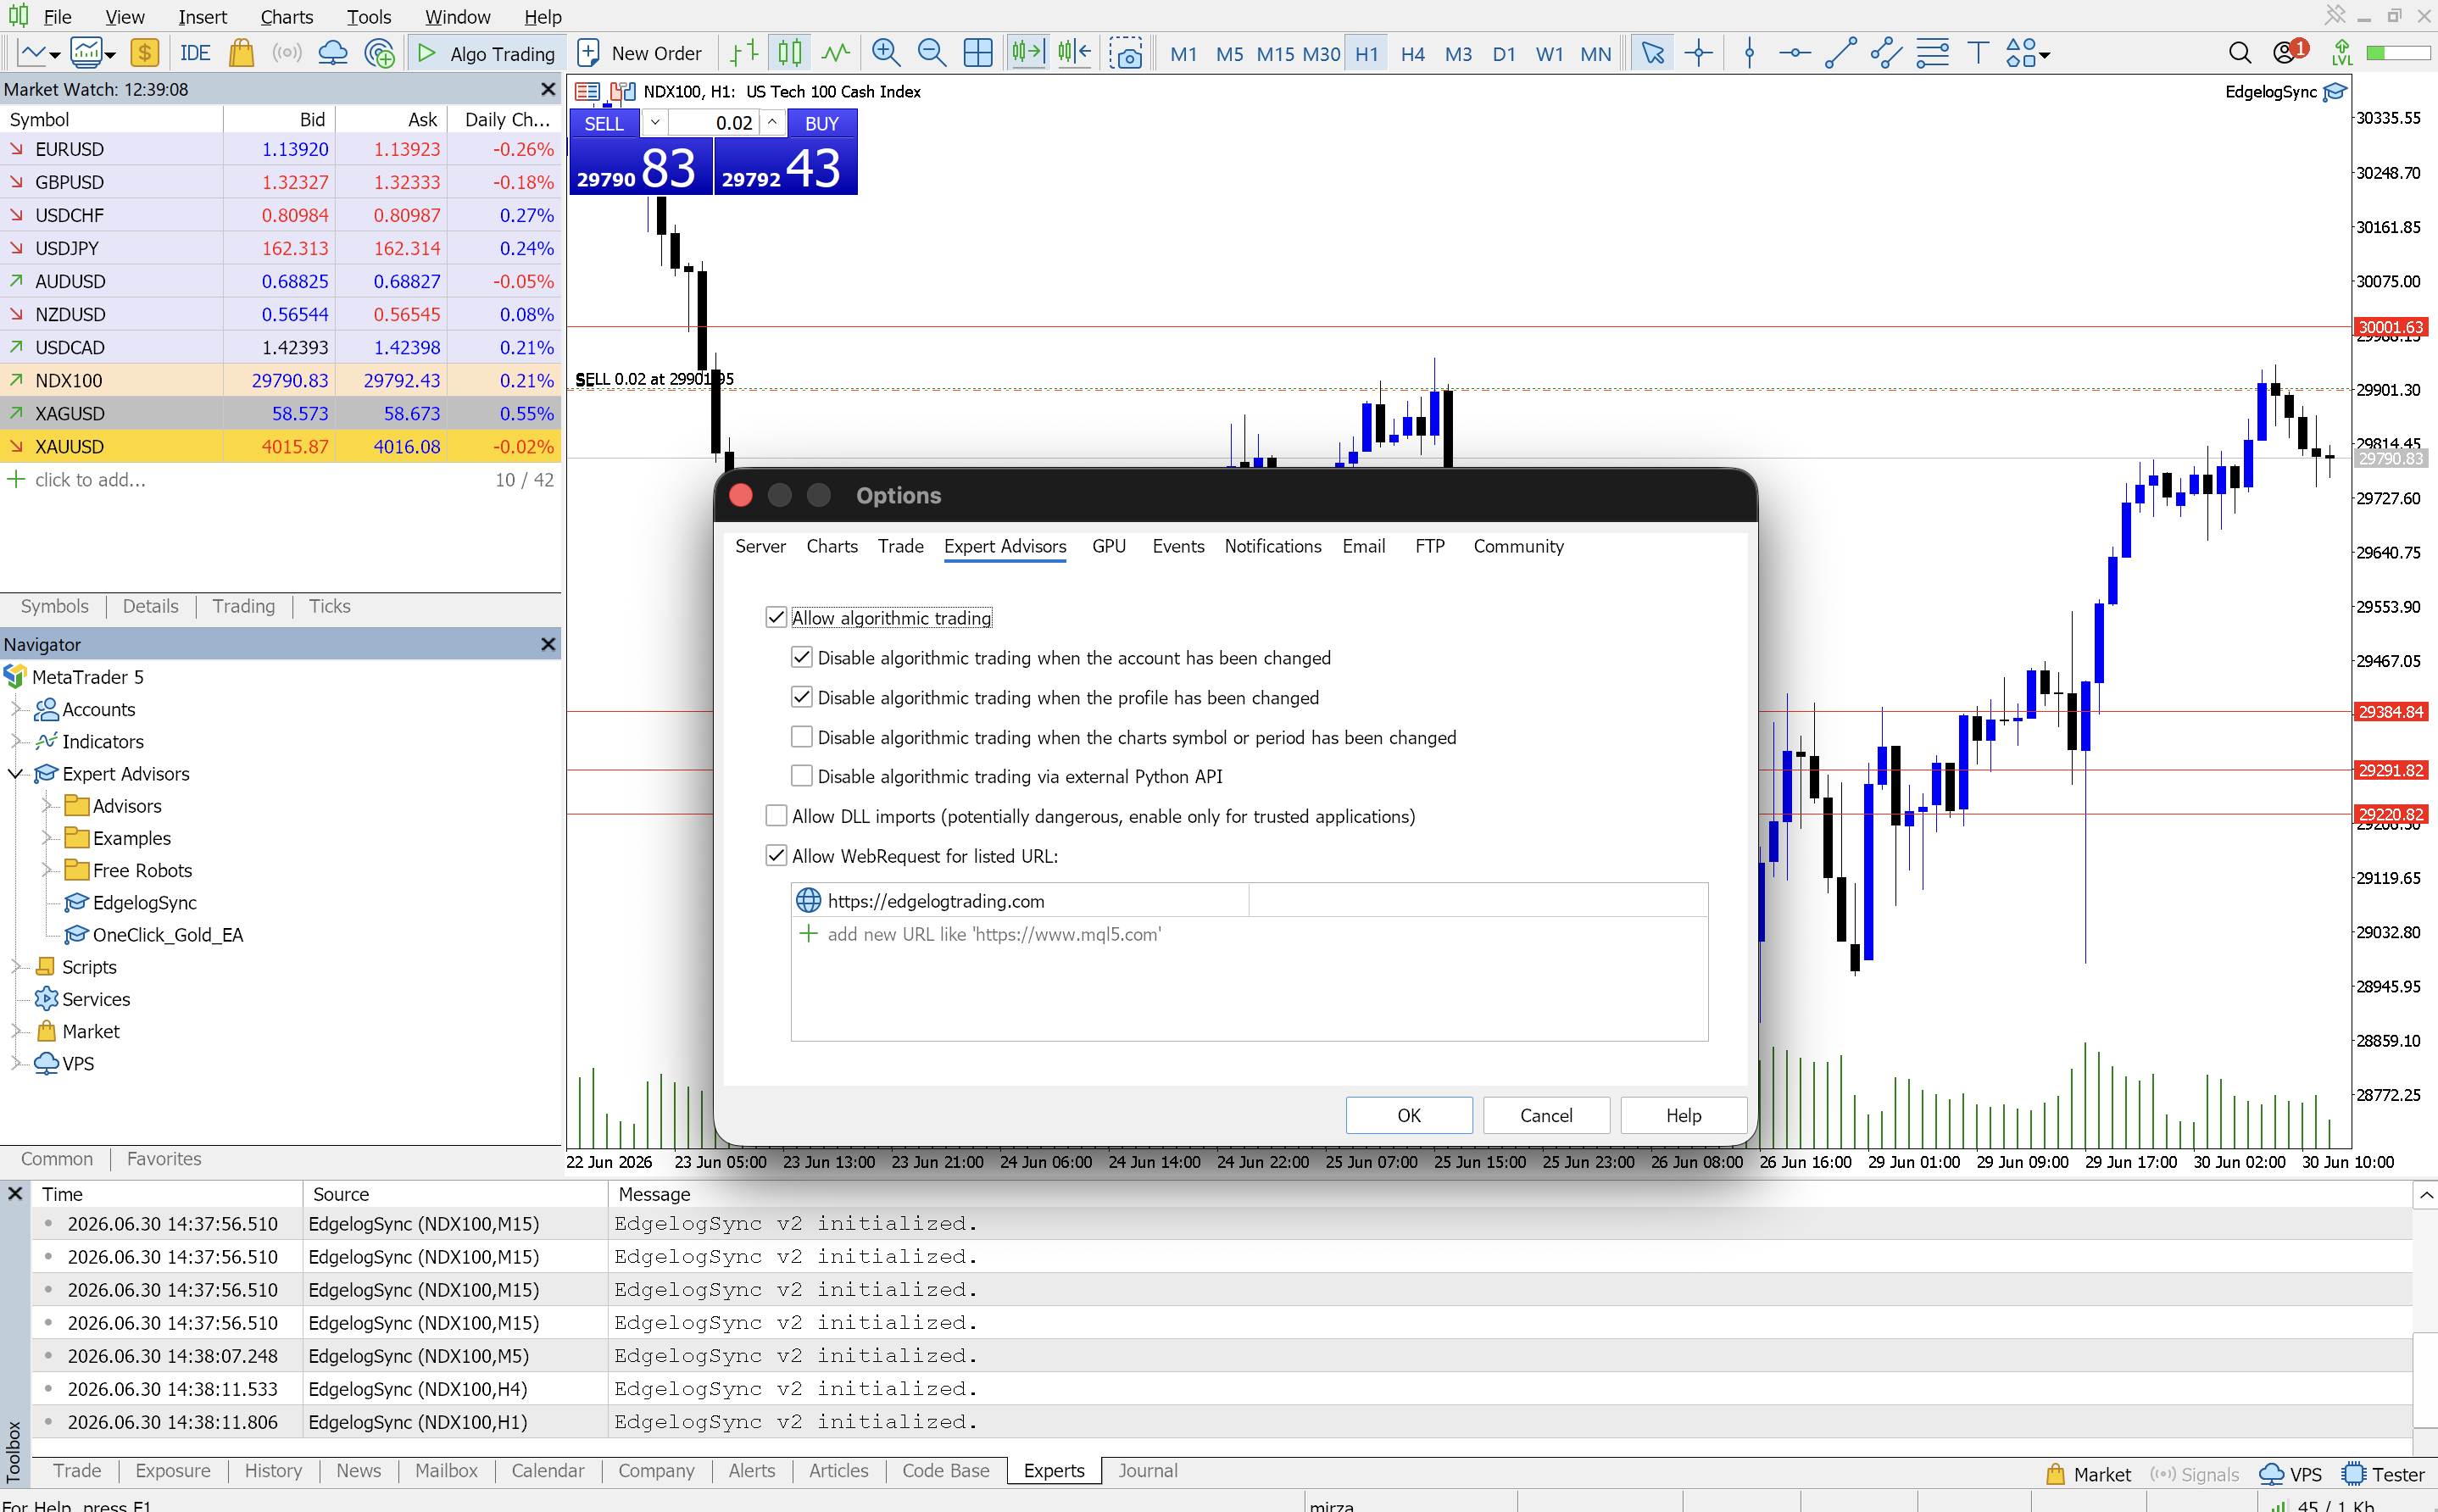
Task: Collapse the Expert Advisors tree node
Action: click(16, 774)
